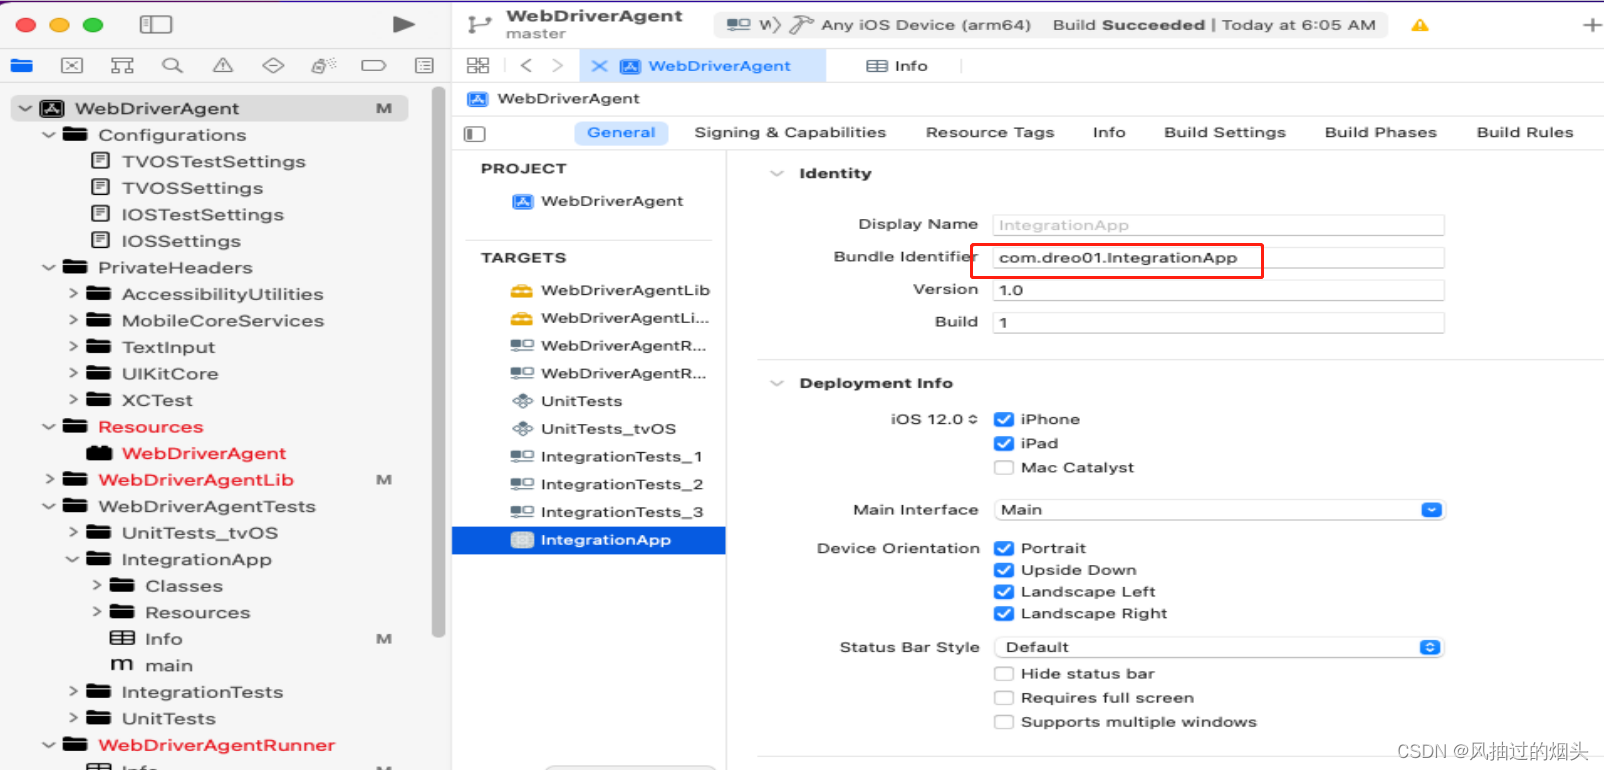Image resolution: width=1604 pixels, height=770 pixels.
Task: Click the yellow warning indicator in toolbar
Action: pos(1419,25)
